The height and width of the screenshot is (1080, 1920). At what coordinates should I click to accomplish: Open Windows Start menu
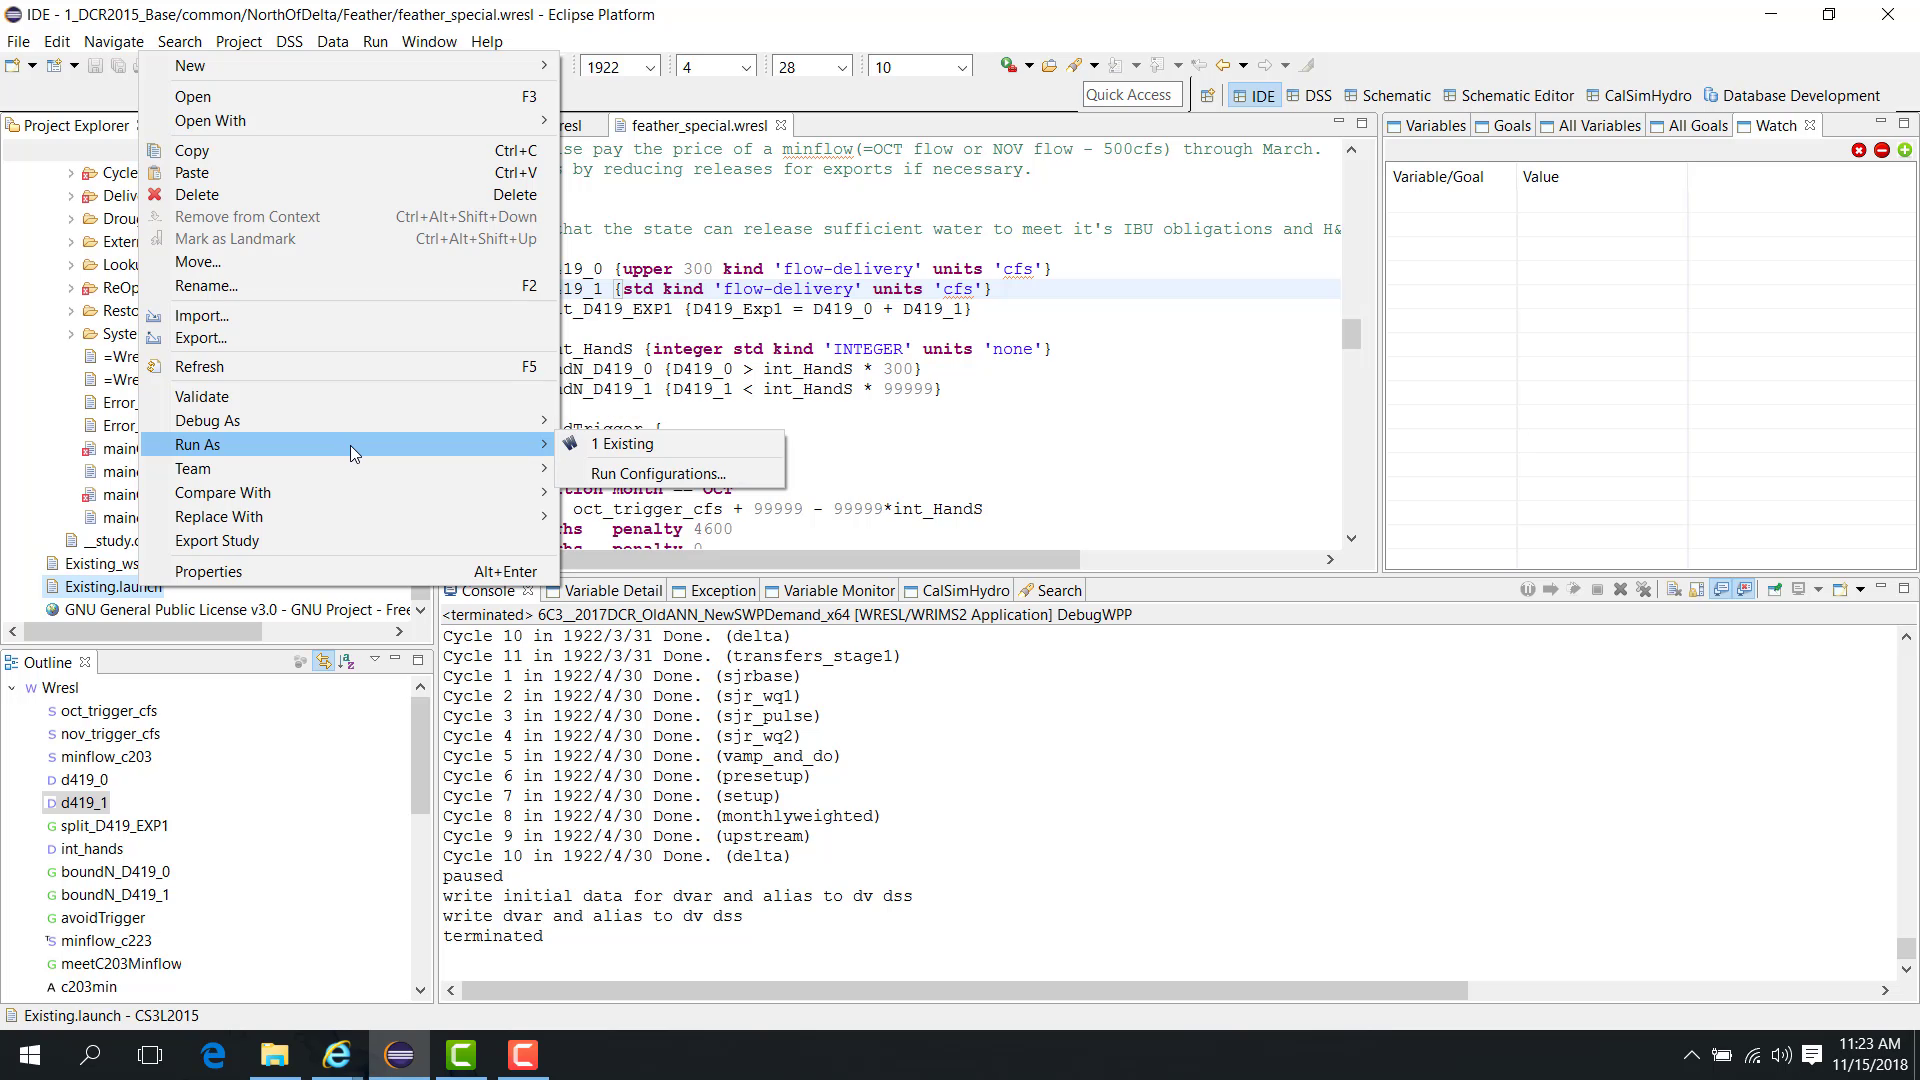[30, 1055]
